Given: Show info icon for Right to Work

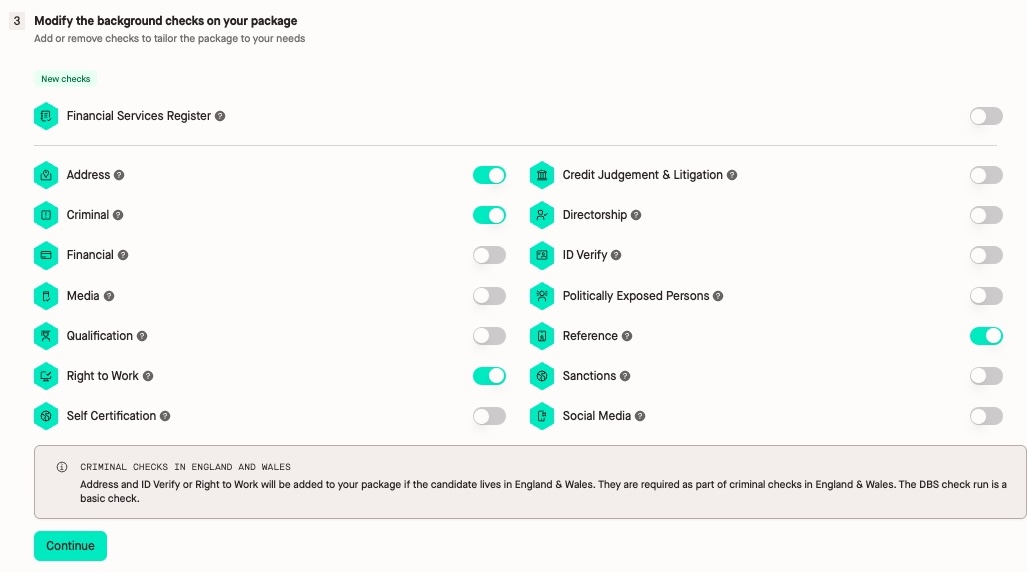Looking at the screenshot, I should click(148, 376).
